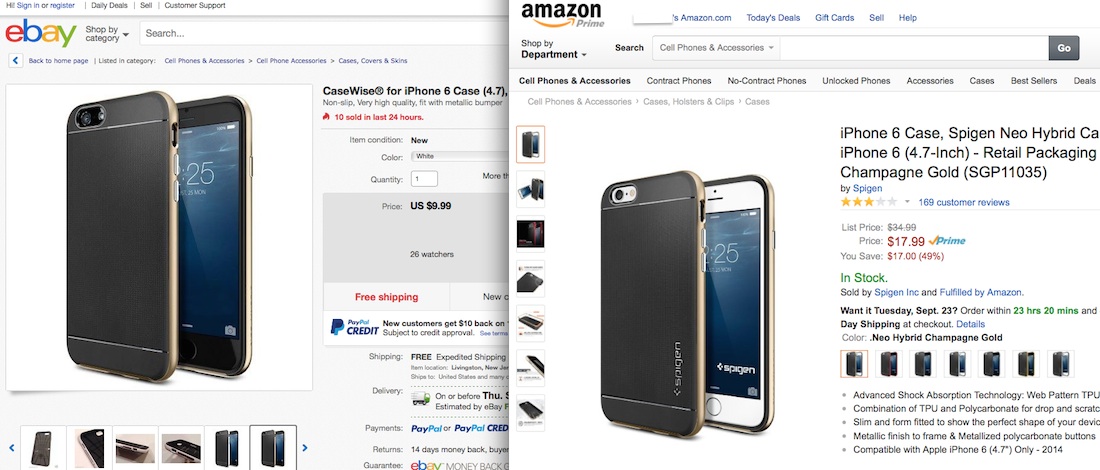Image resolution: width=1100 pixels, height=470 pixels.
Task: Click the Amazon Prime logo
Action: click(x=561, y=15)
